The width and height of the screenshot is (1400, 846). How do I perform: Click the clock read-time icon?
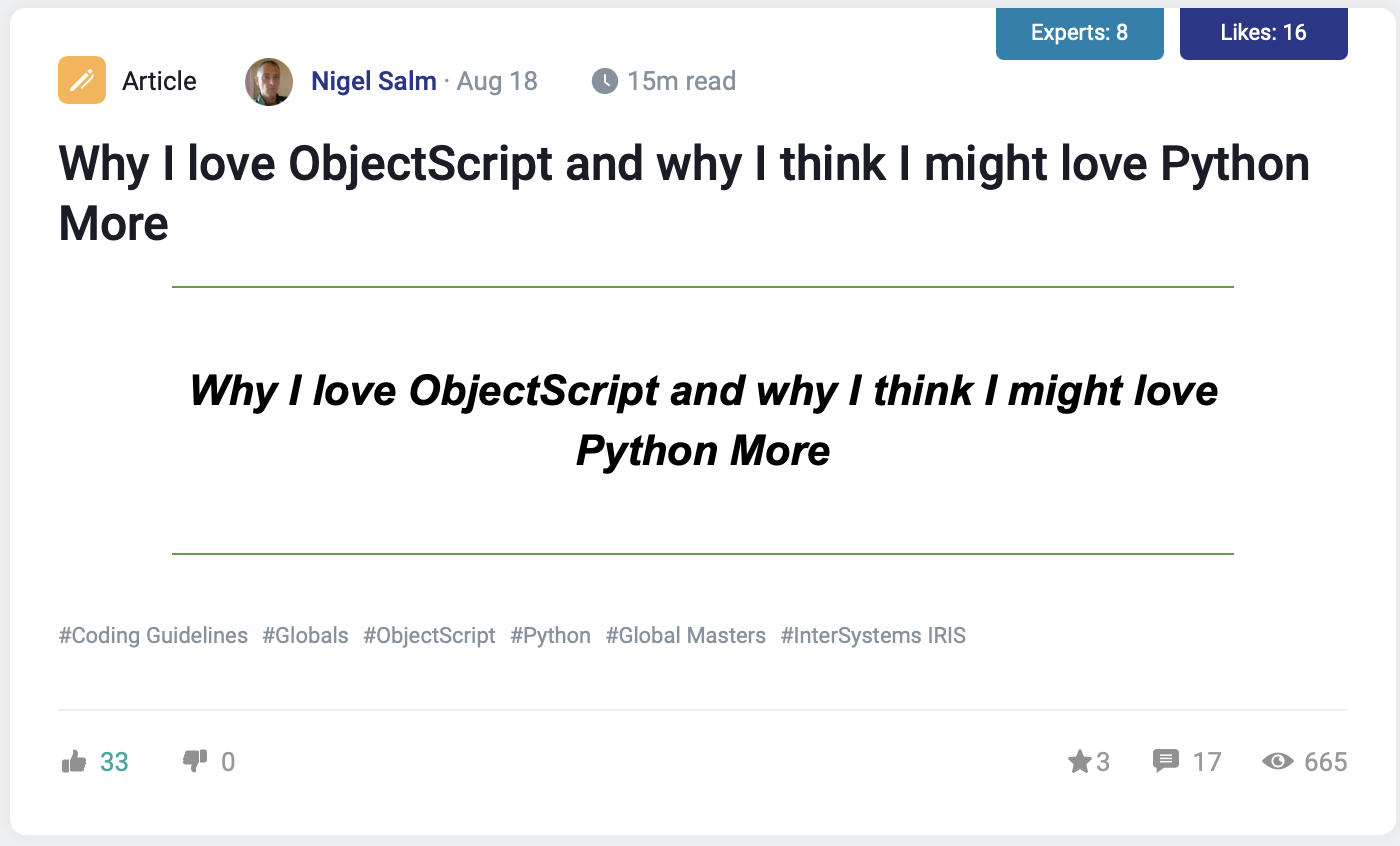pyautogui.click(x=605, y=81)
